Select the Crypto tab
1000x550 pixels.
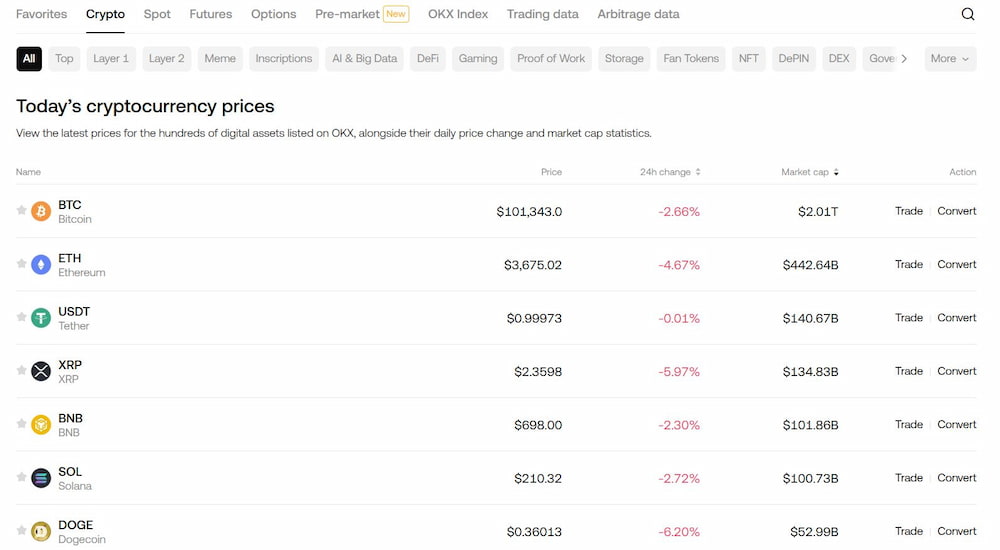(105, 14)
